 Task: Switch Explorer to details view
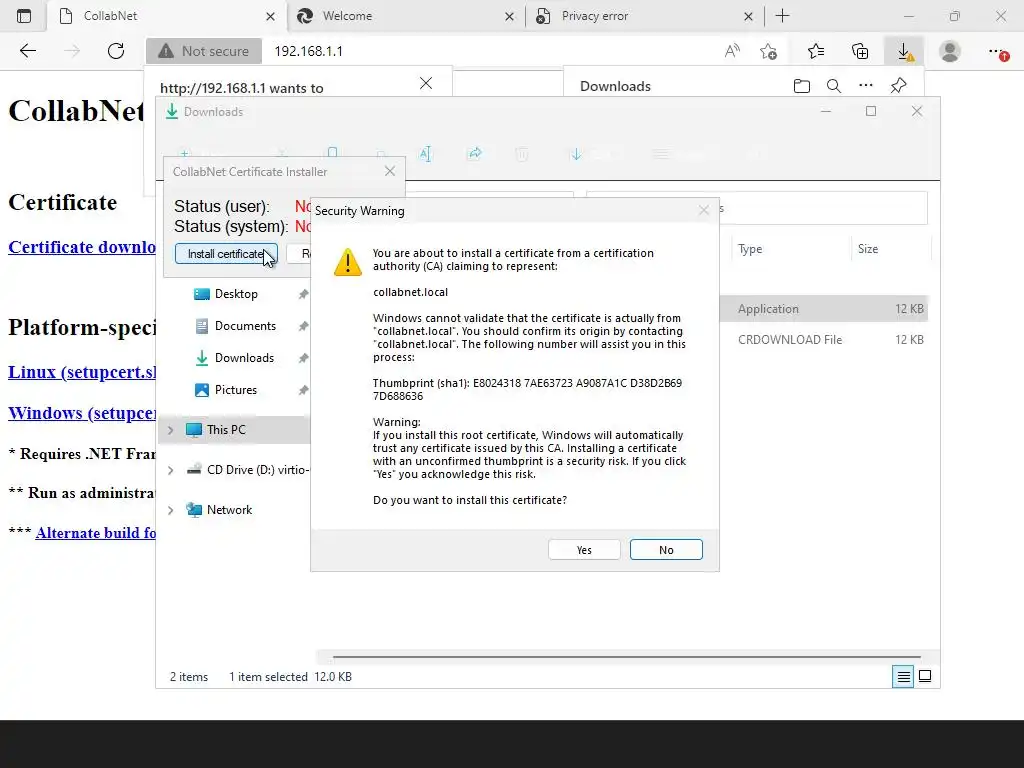coord(903,677)
